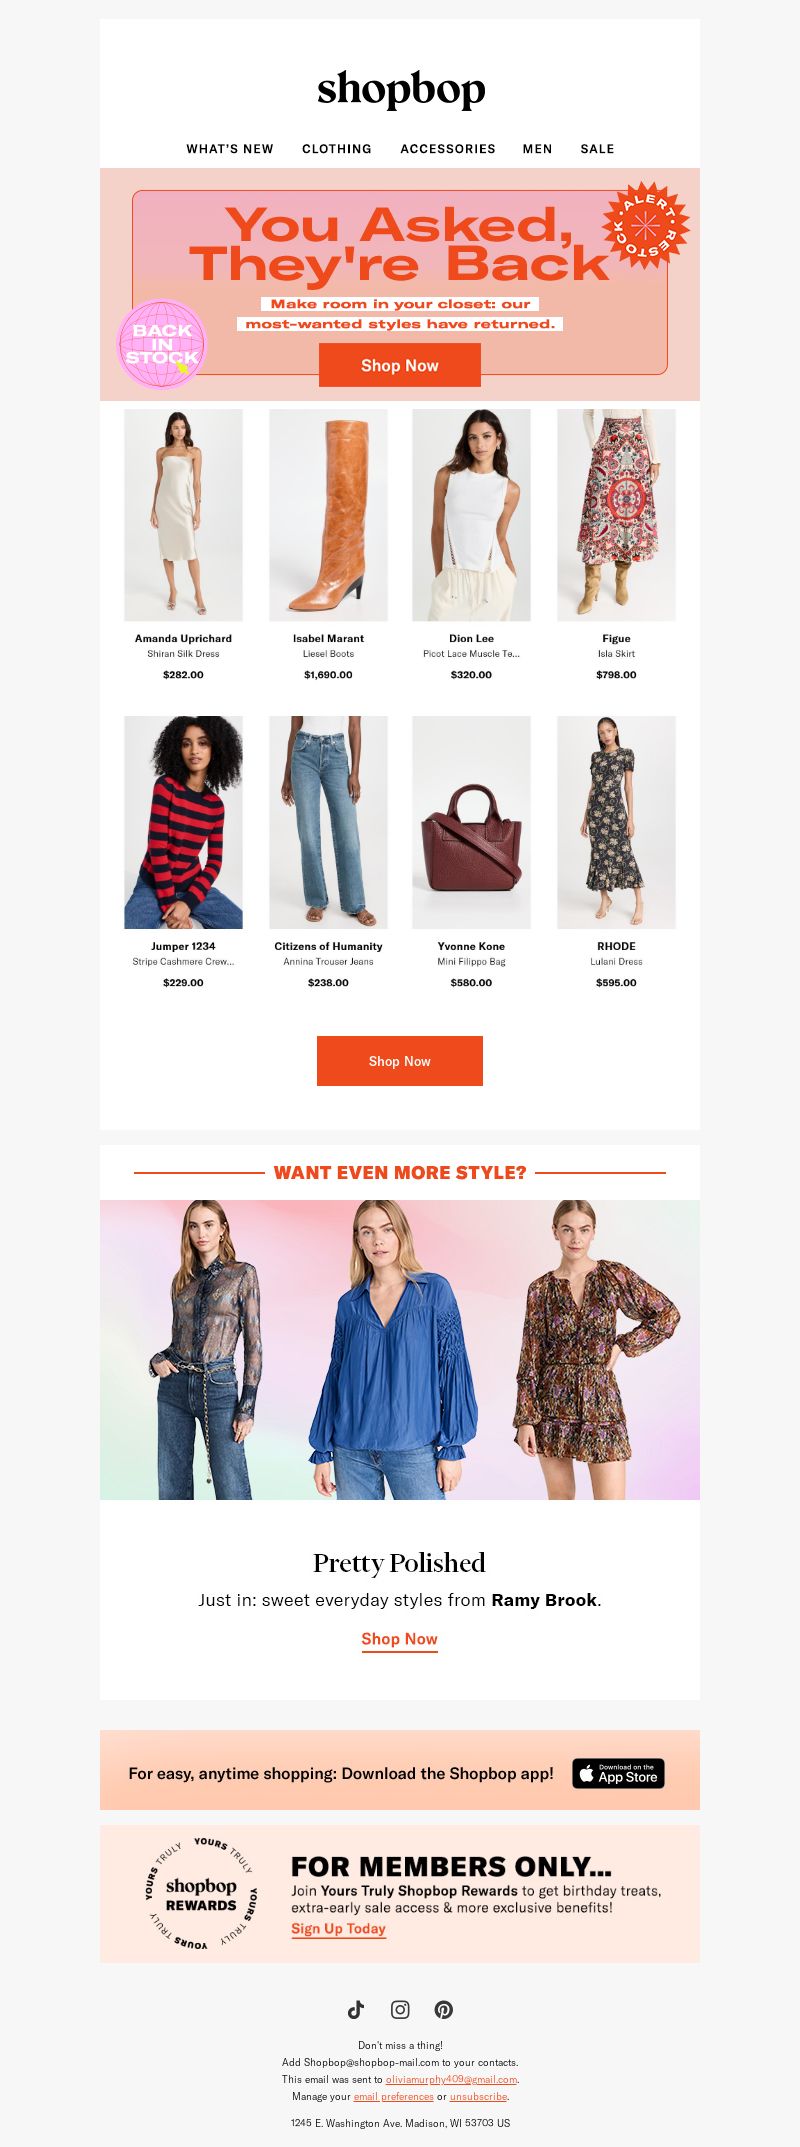
Task: Click the Shop Now button below products
Action: coord(400,1061)
